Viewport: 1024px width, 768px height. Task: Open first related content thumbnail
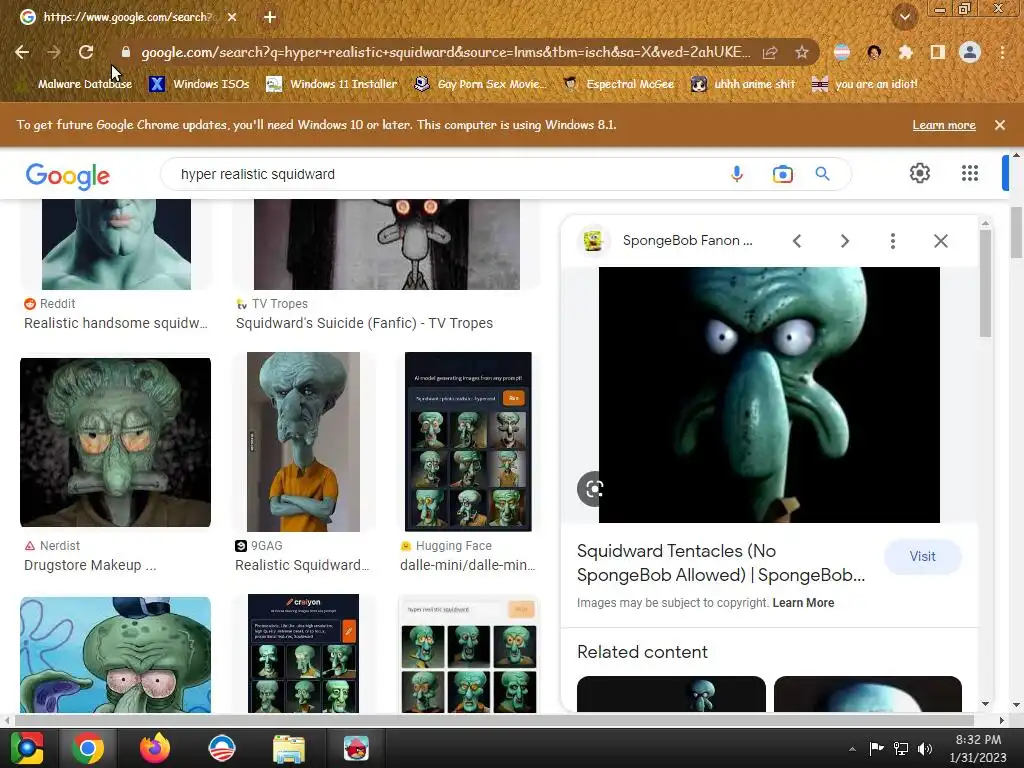pos(671,694)
